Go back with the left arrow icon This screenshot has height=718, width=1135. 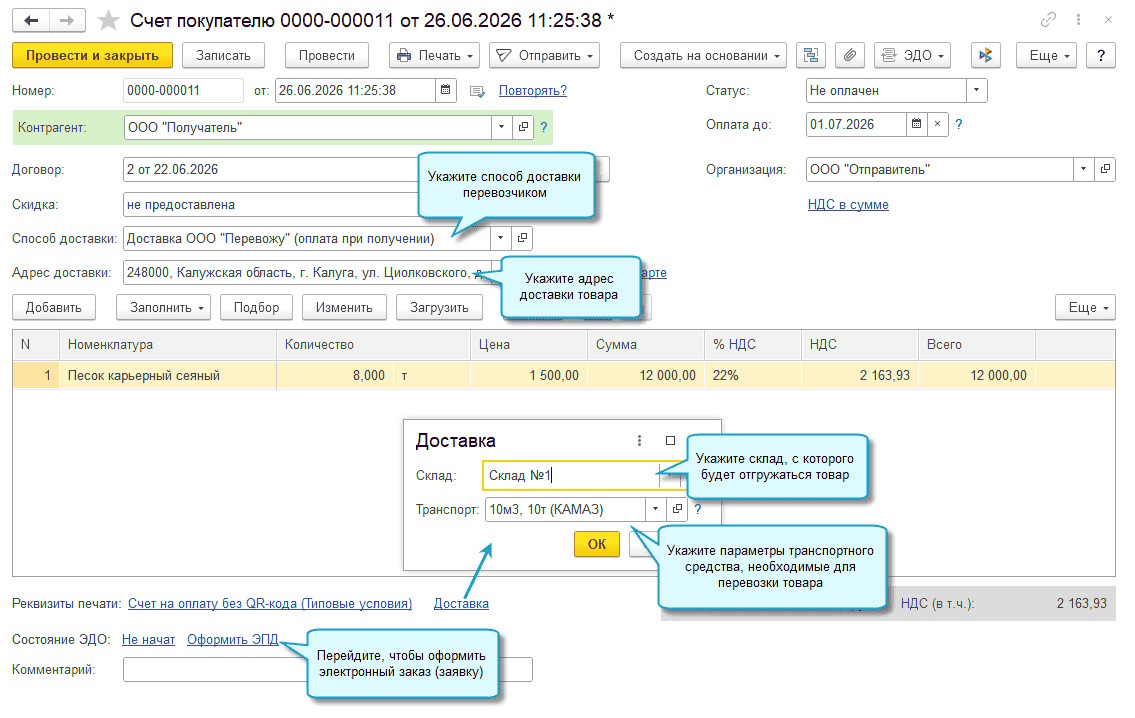pos(31,20)
